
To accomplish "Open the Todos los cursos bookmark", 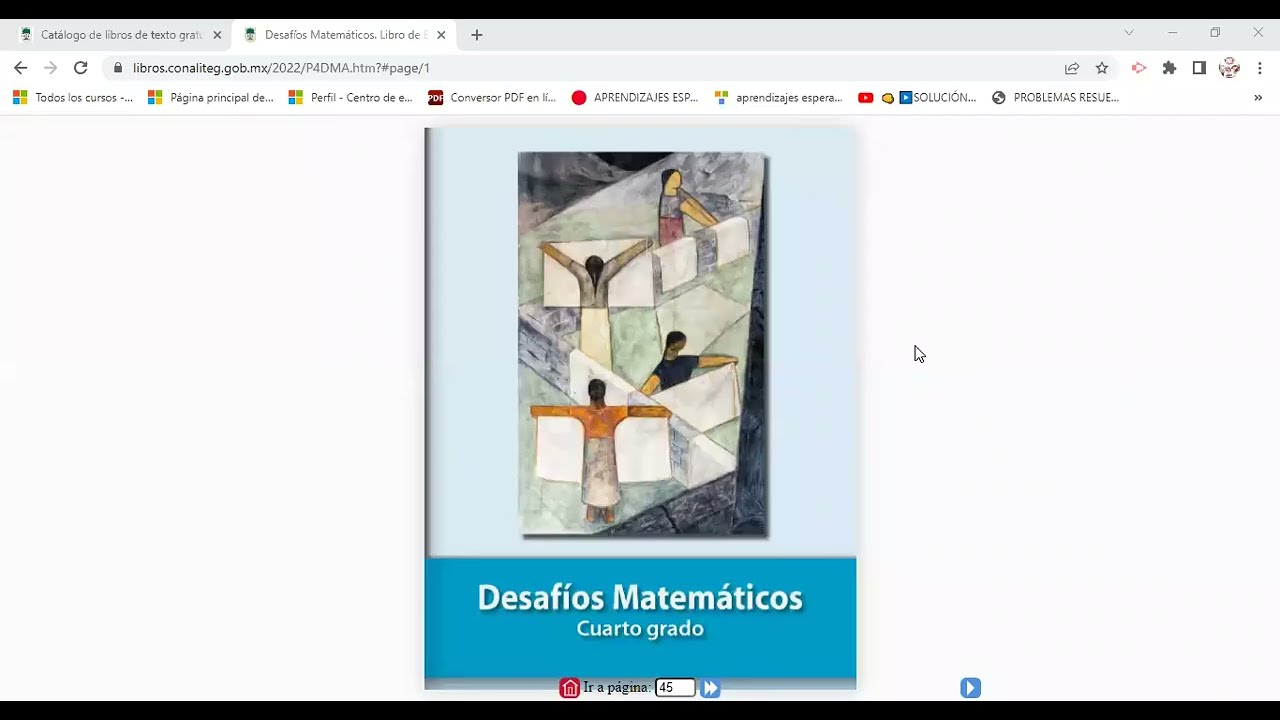I will [x=72, y=98].
